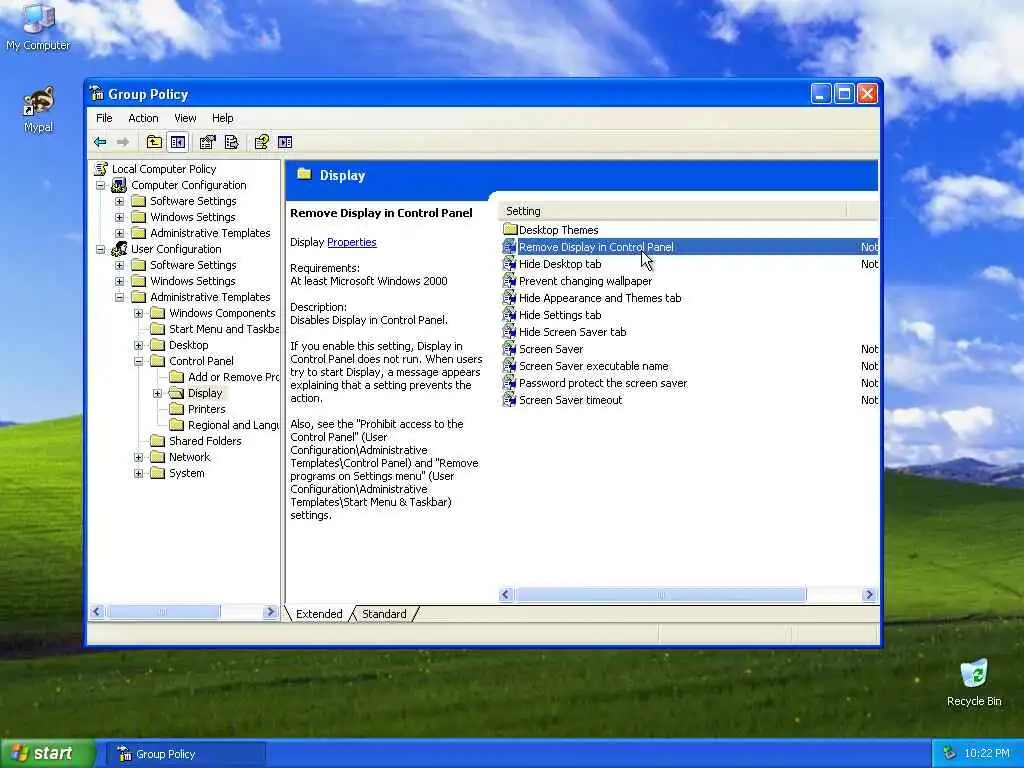Expand Administrative Templates under Computer Configuration
1024x768 pixels.
120,233
